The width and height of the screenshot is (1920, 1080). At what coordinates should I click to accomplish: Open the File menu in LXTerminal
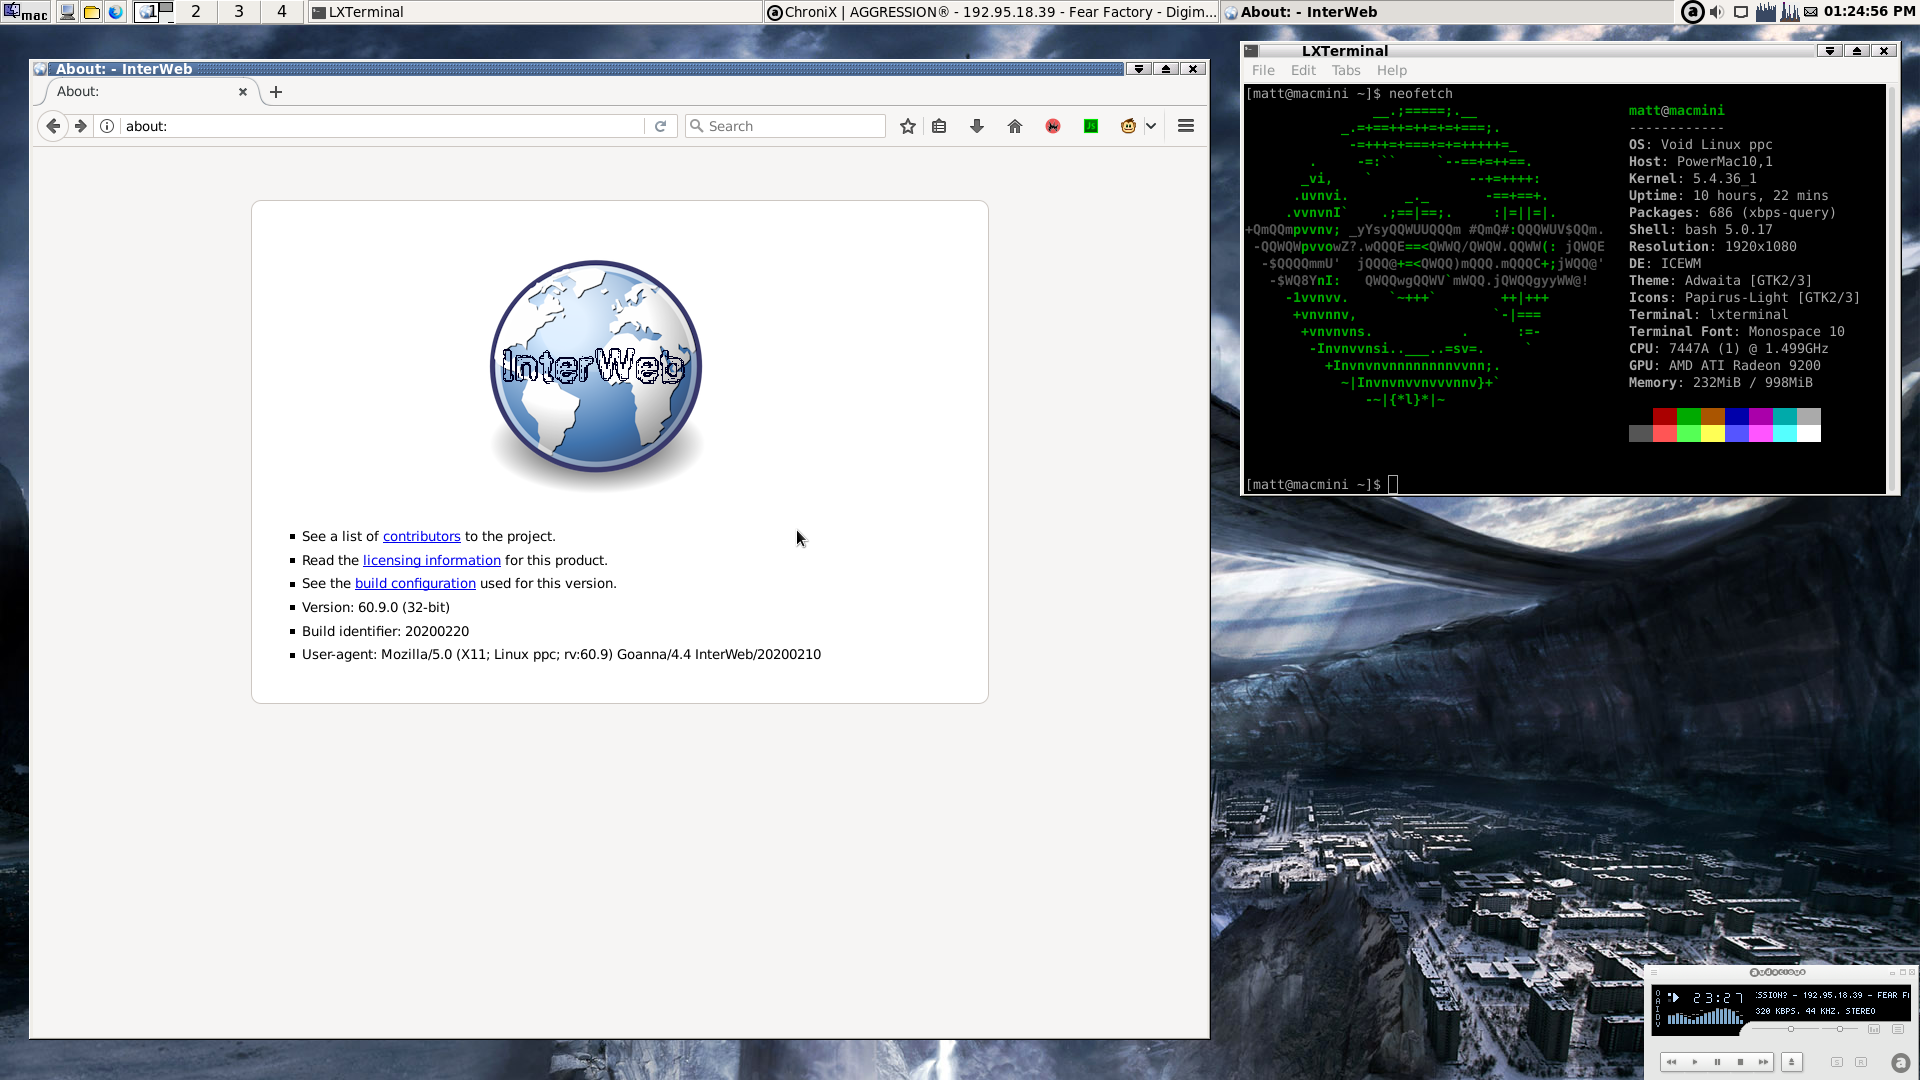(1263, 70)
